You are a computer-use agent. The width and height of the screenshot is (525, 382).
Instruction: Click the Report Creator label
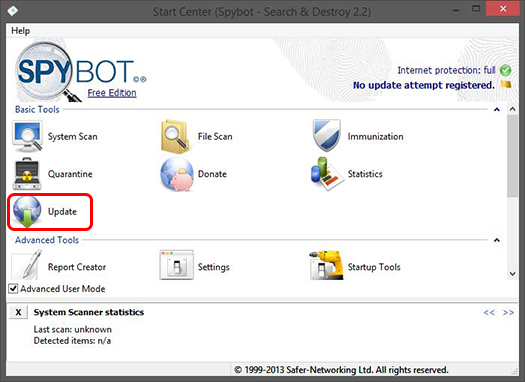77,267
